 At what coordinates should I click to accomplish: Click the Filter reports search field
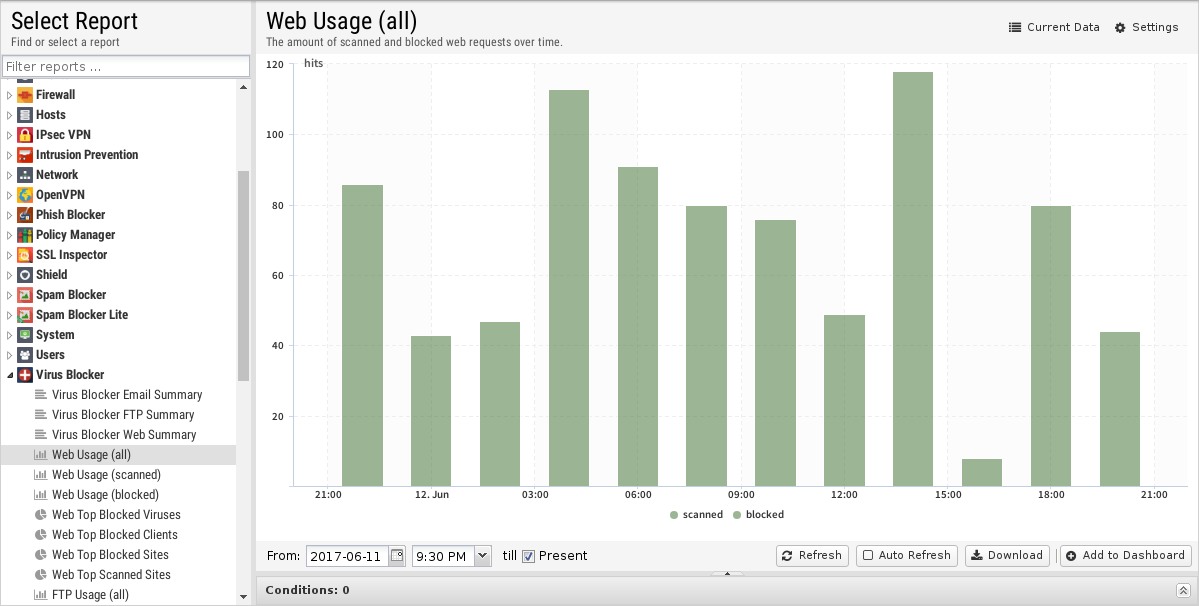pos(125,66)
